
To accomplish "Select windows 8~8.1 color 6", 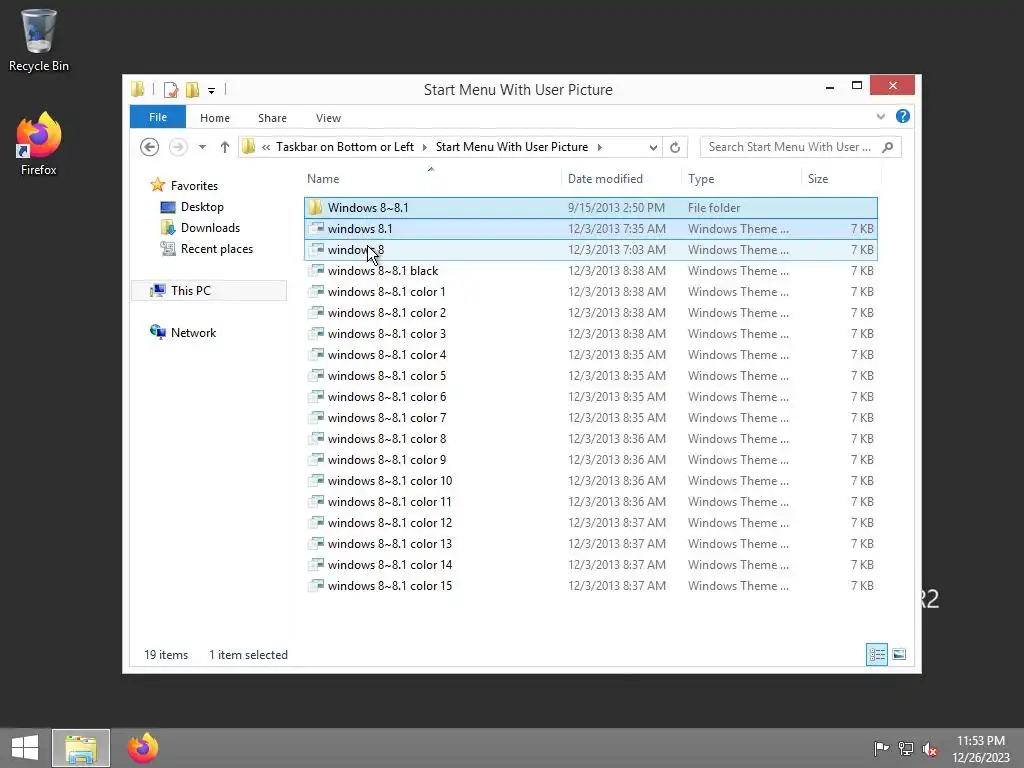I will coord(591,396).
